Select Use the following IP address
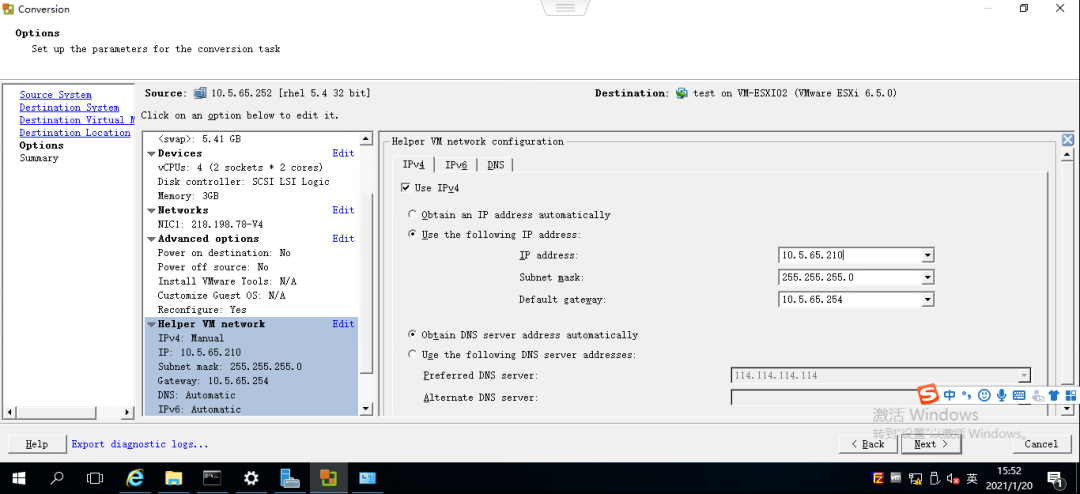Screen dimensions: 1080x494 pyautogui.click(x=413, y=234)
